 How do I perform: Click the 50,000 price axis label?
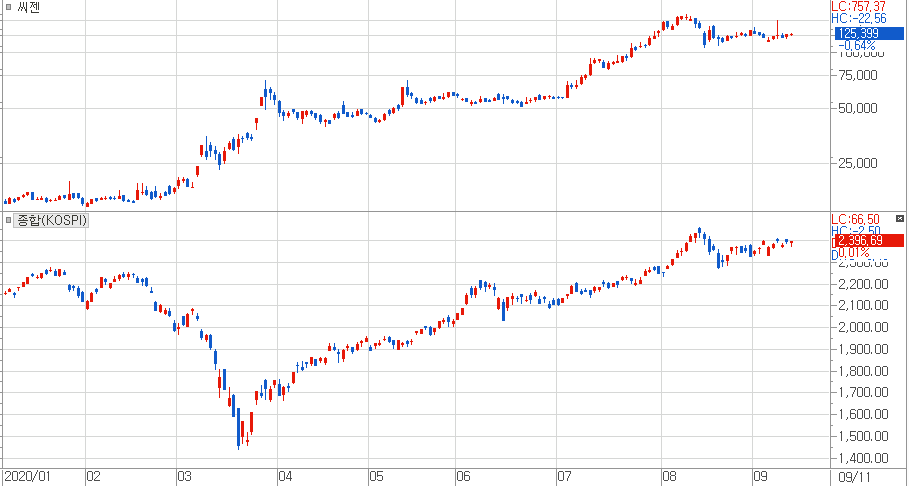[x=857, y=108]
